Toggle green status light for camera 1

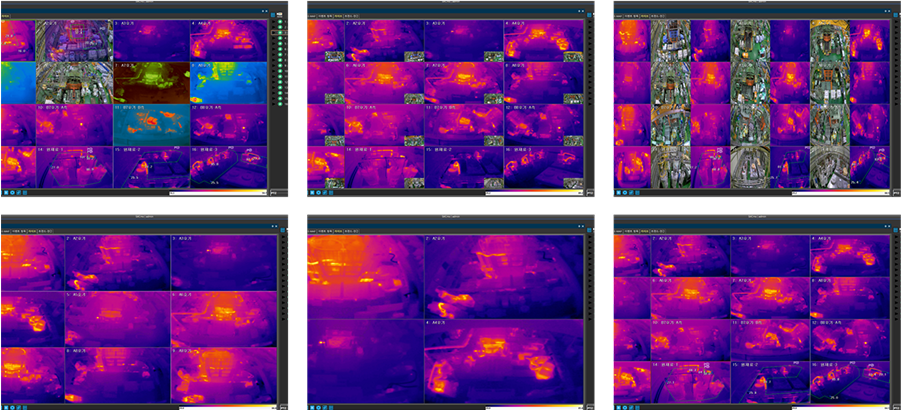280,21
